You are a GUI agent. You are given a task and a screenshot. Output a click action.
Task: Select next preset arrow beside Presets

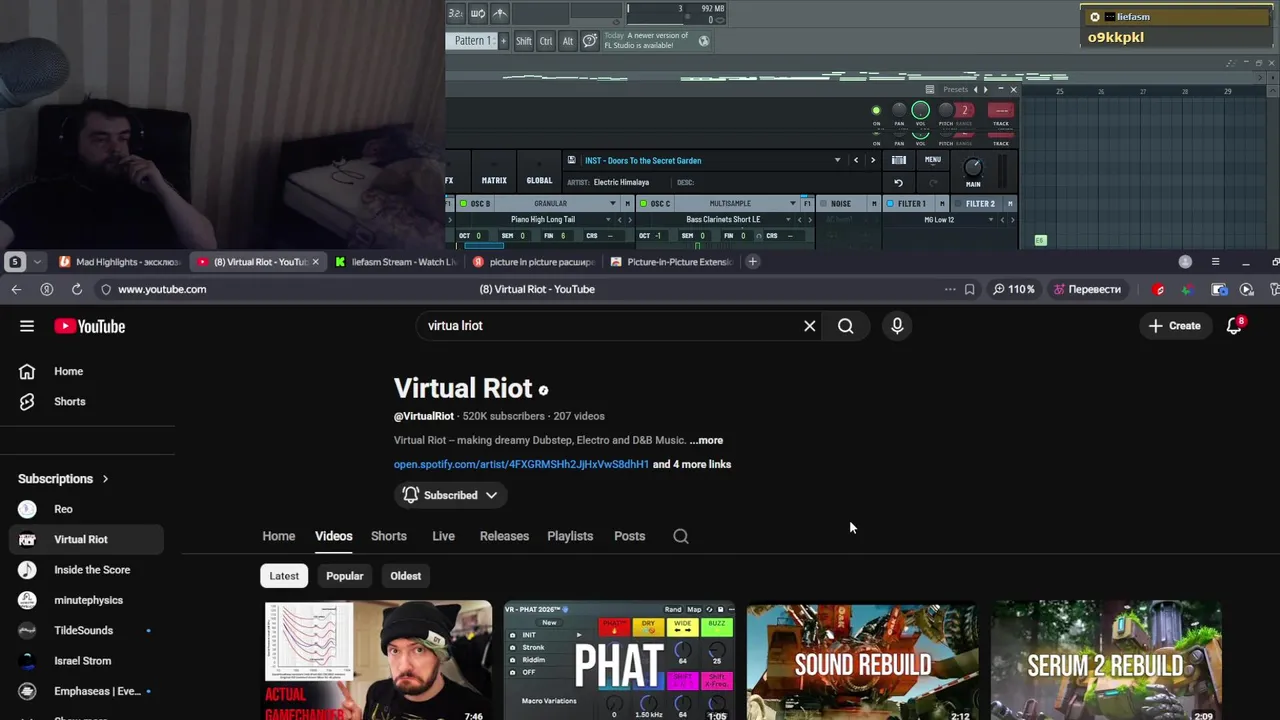point(985,90)
